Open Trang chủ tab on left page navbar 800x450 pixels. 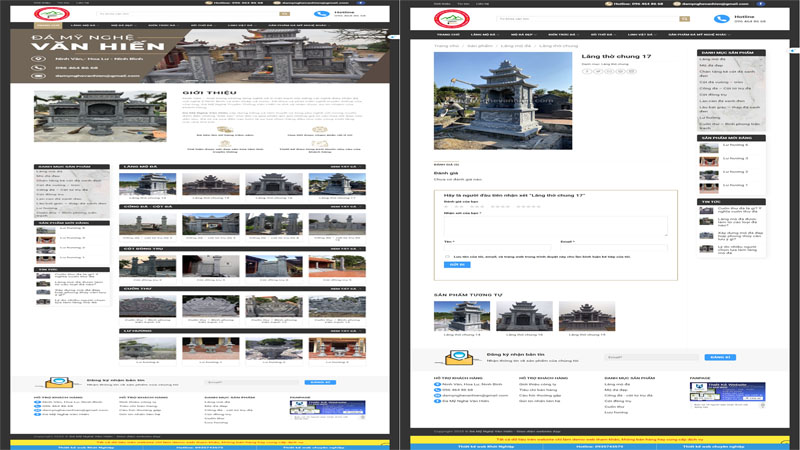click(x=48, y=25)
